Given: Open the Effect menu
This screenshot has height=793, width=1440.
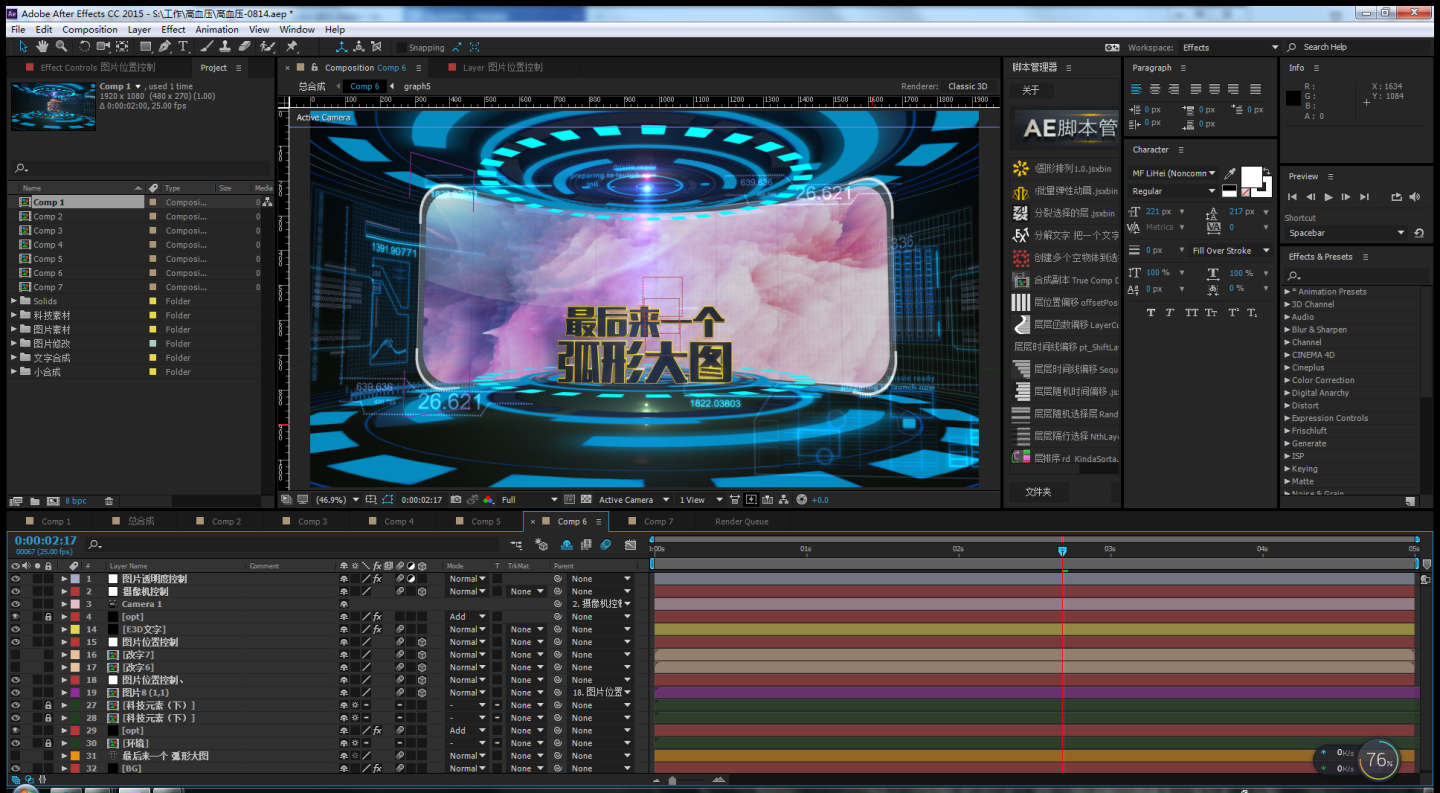Looking at the screenshot, I should (173, 30).
